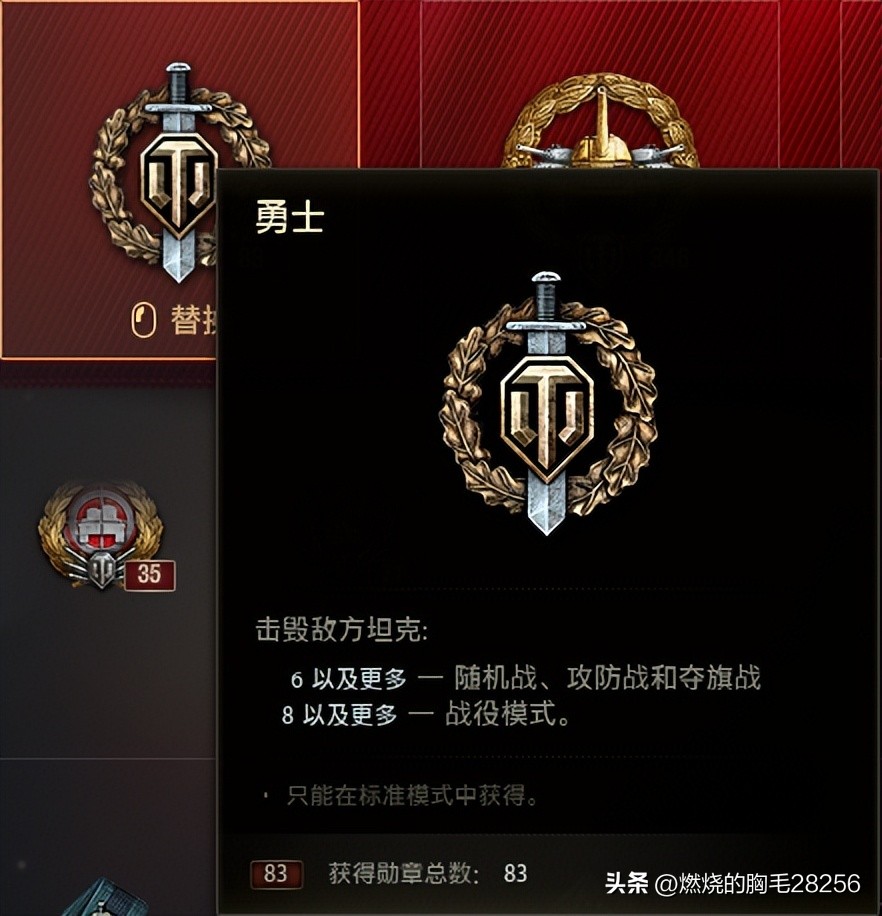Click the small silver WoT emblem under the red tank medal
Viewport: 882px width, 916px height.
(x=103, y=570)
